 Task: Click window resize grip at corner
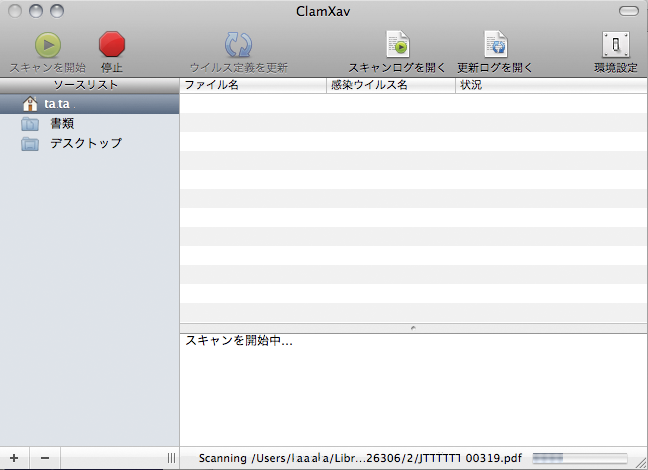(x=641, y=463)
